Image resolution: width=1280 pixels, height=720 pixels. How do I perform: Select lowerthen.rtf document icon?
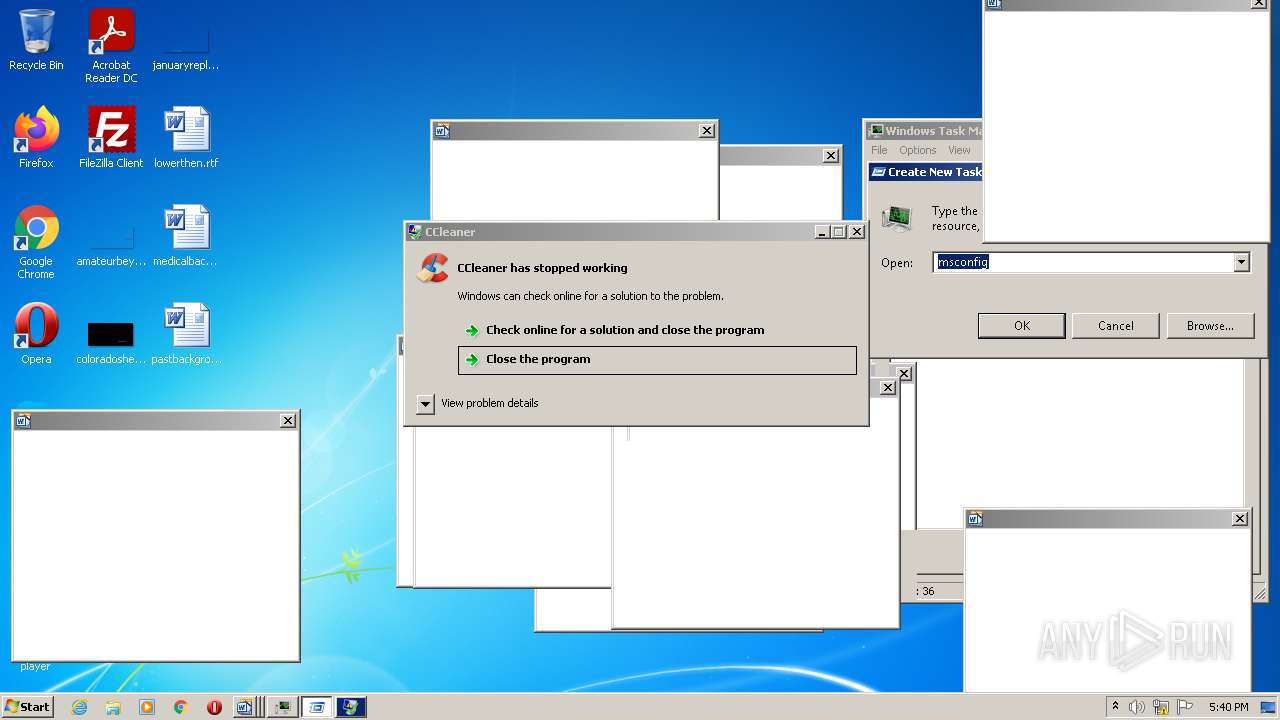click(x=186, y=138)
